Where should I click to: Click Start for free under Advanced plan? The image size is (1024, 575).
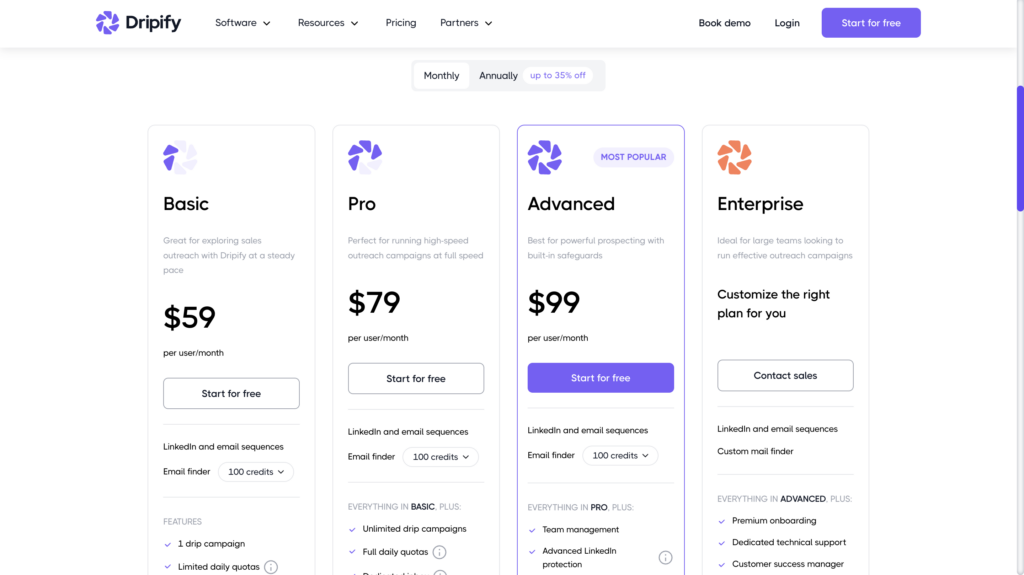600,378
